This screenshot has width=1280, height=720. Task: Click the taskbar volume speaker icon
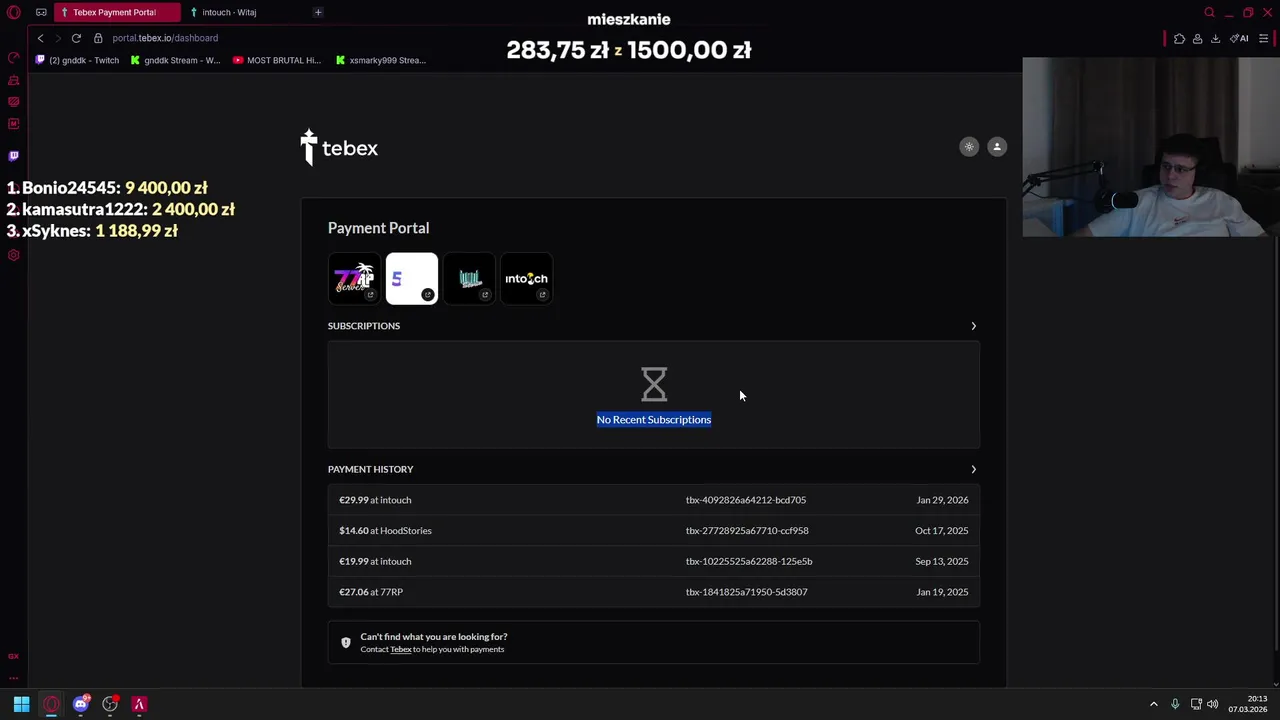[1213, 704]
